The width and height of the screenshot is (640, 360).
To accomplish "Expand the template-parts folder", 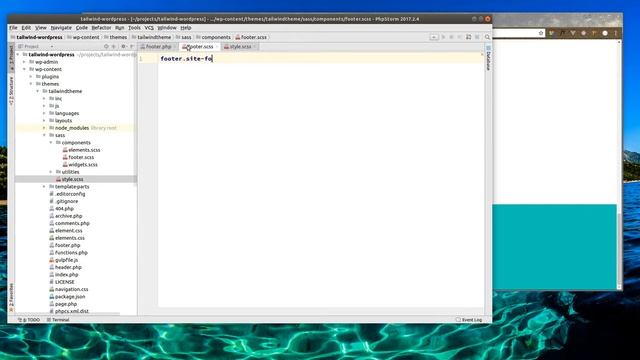I will click(x=44, y=187).
